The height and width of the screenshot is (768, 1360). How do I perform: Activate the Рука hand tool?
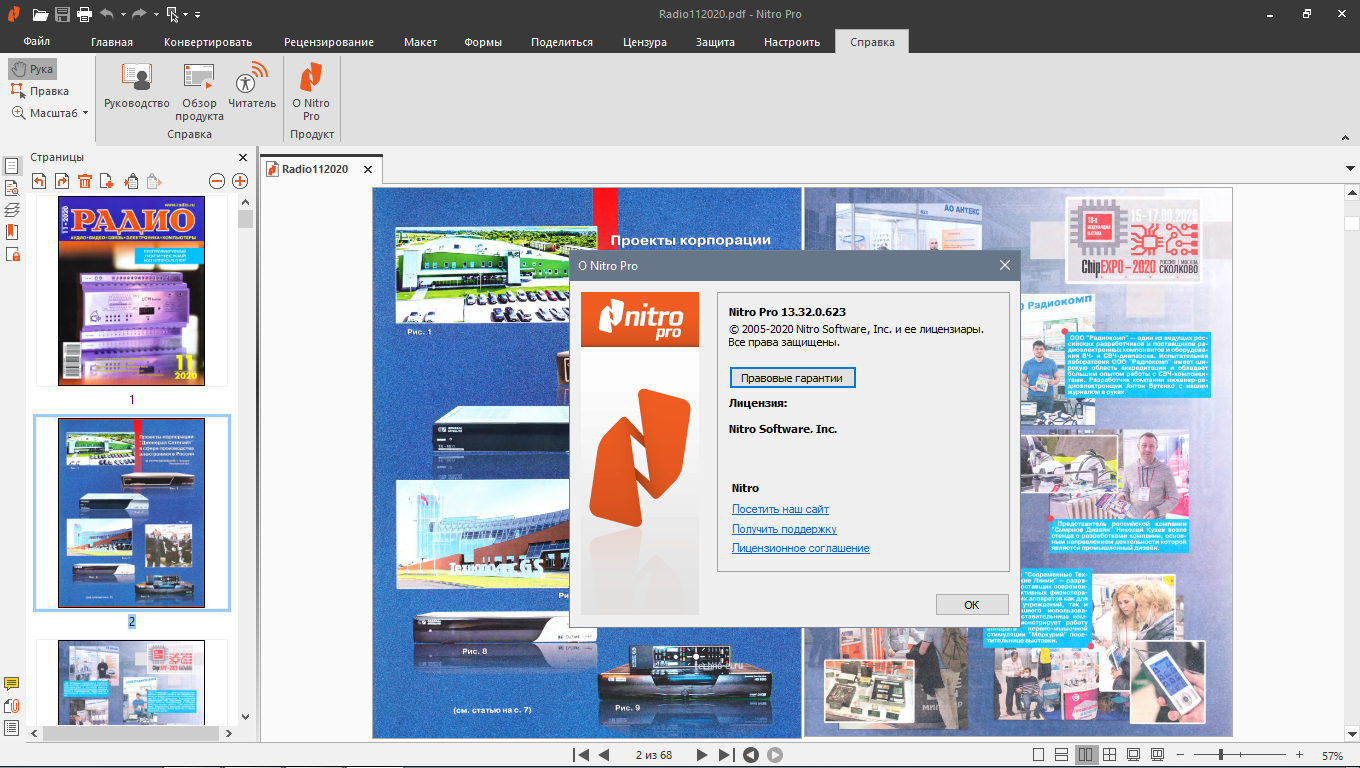32,69
